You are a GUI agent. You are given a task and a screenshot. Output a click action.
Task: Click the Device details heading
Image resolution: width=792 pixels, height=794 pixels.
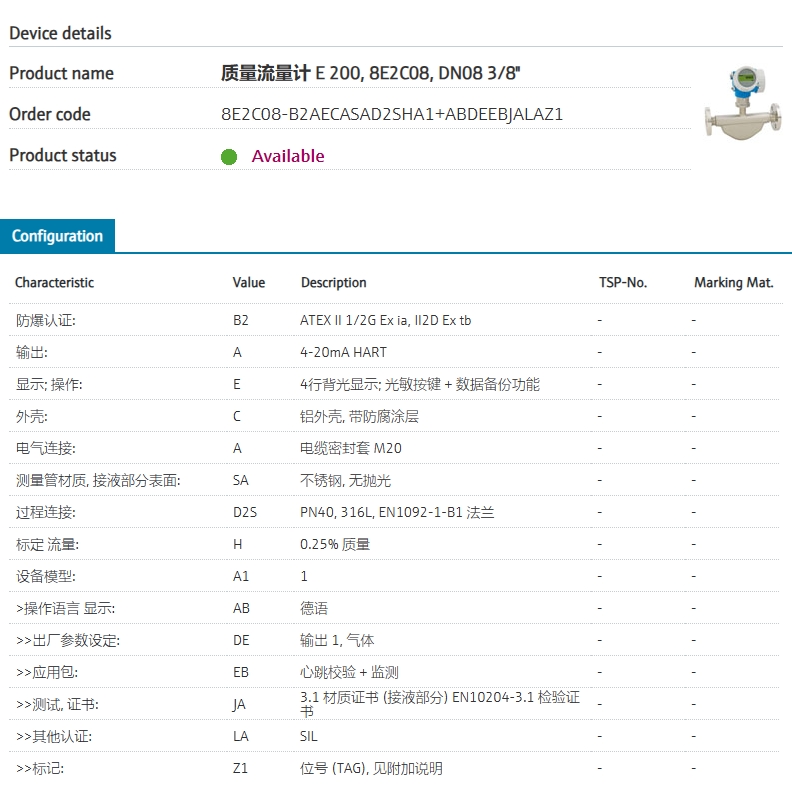coord(60,33)
